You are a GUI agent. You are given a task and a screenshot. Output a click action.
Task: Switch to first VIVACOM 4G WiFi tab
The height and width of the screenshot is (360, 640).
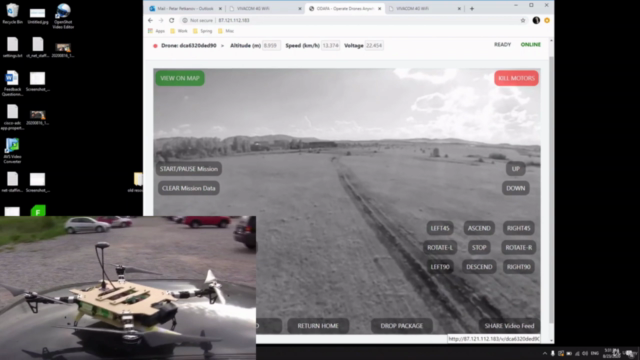[x=265, y=9]
